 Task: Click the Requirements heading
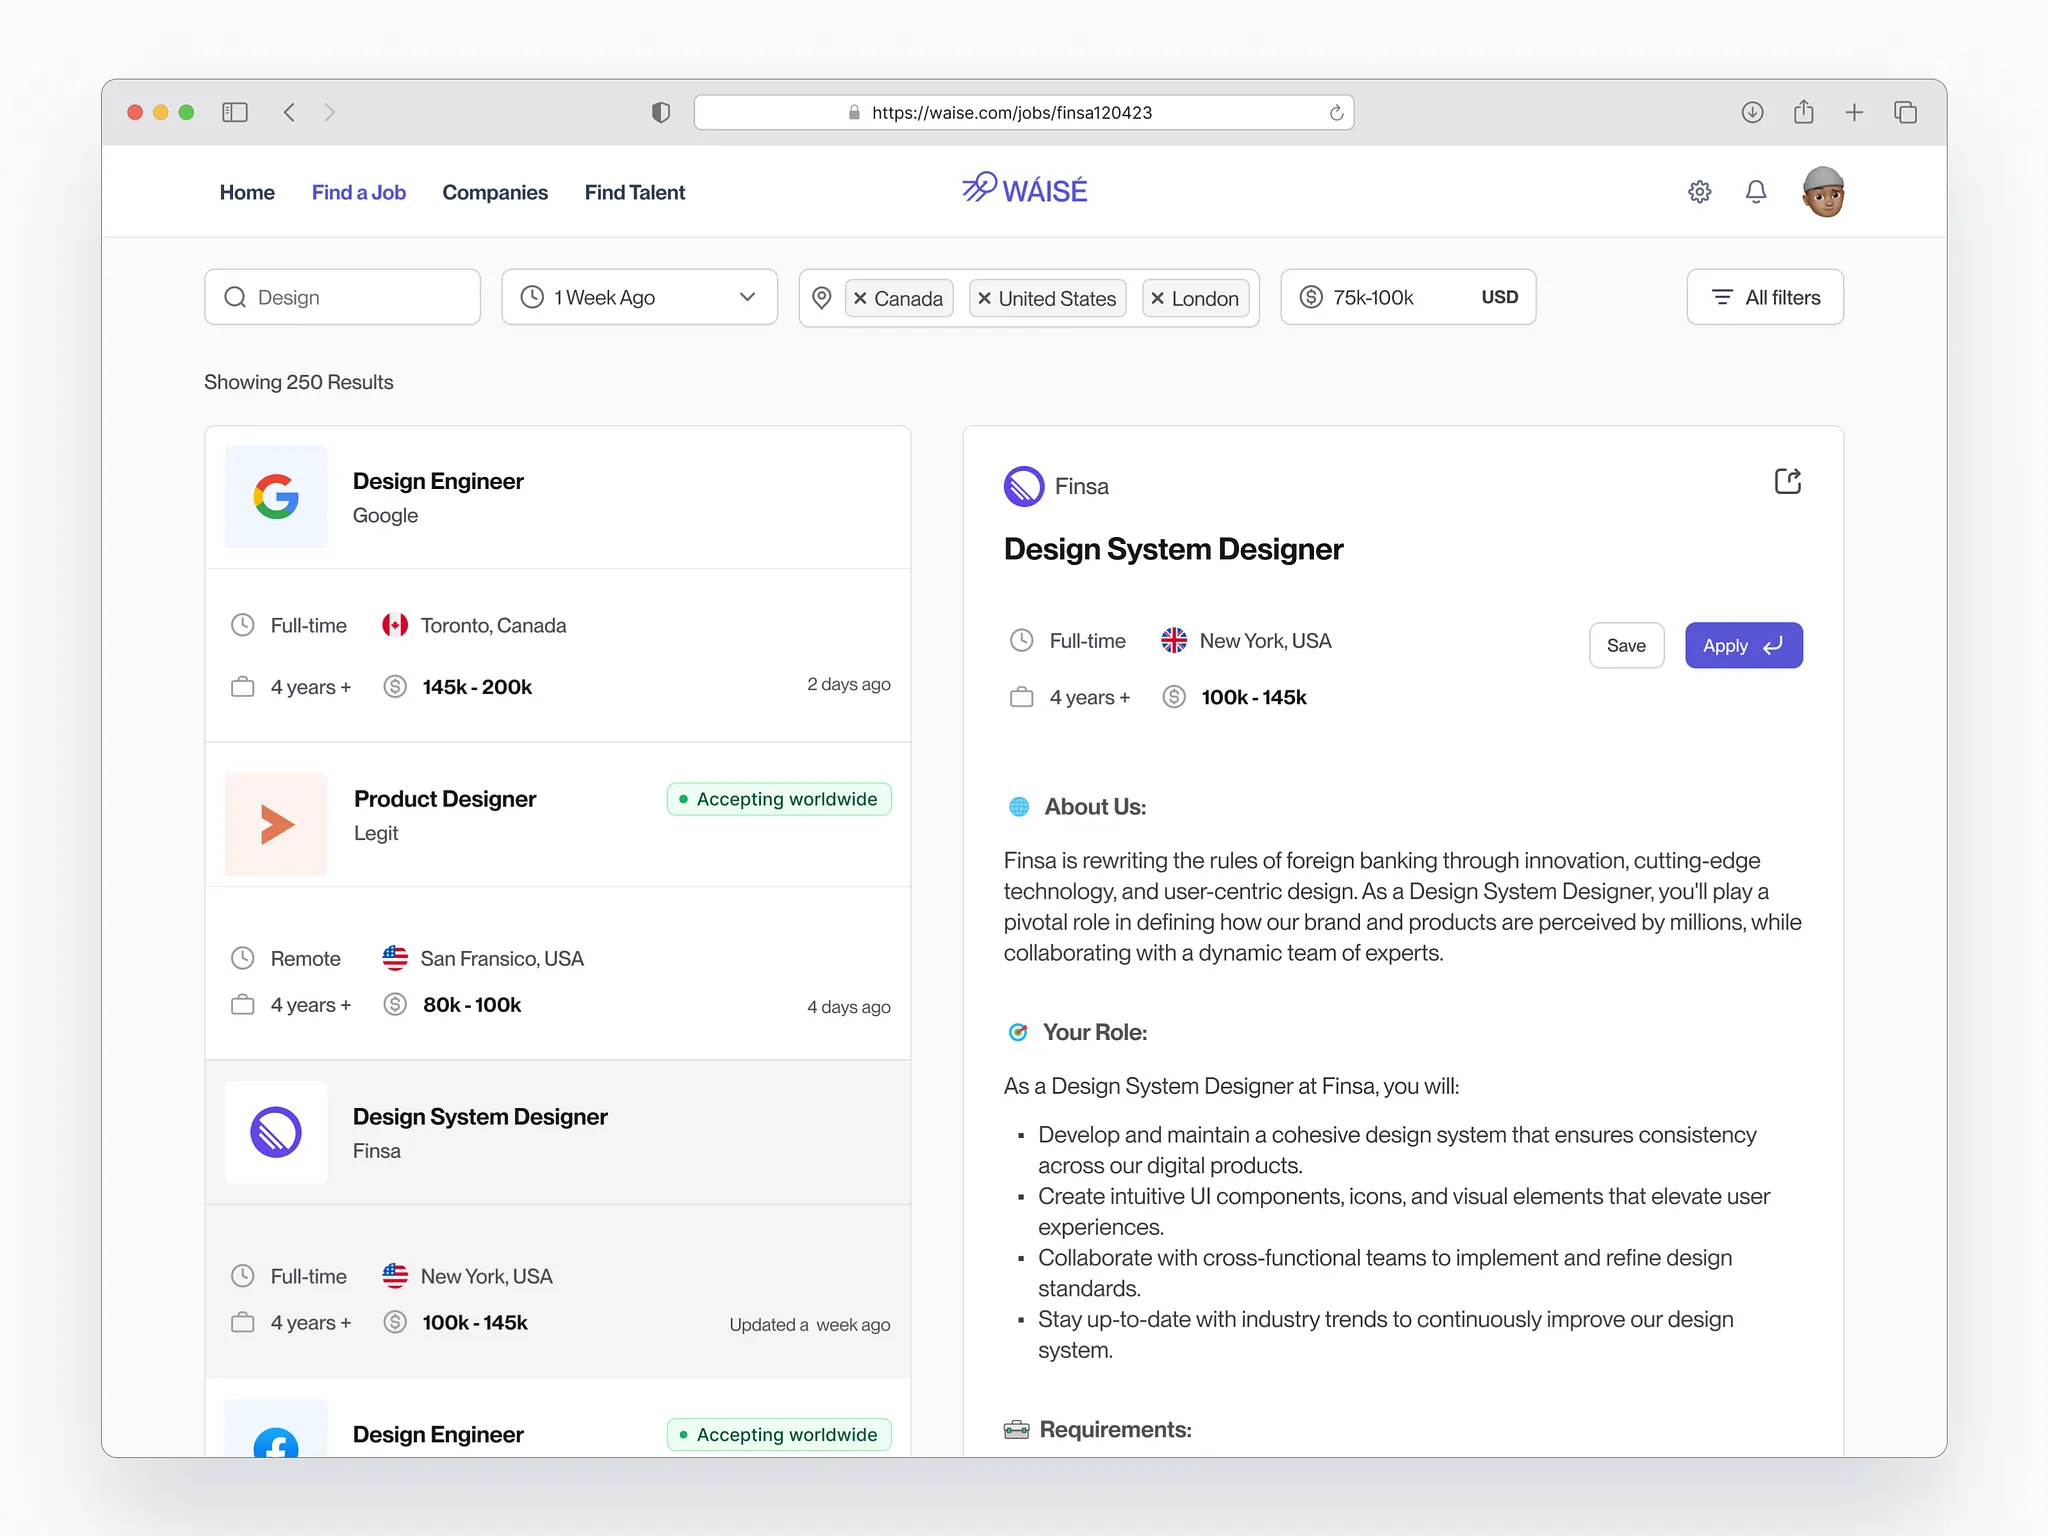(x=1115, y=1430)
